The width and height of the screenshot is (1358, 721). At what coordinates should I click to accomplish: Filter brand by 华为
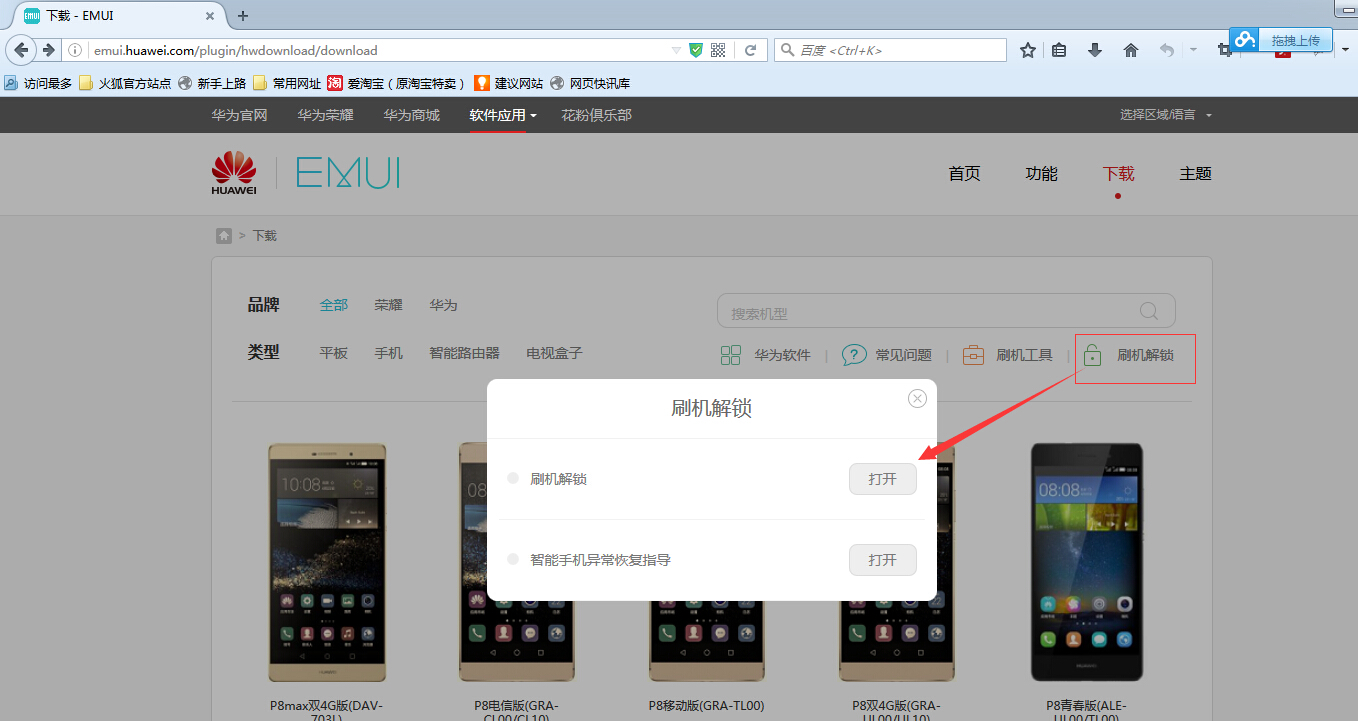443,305
